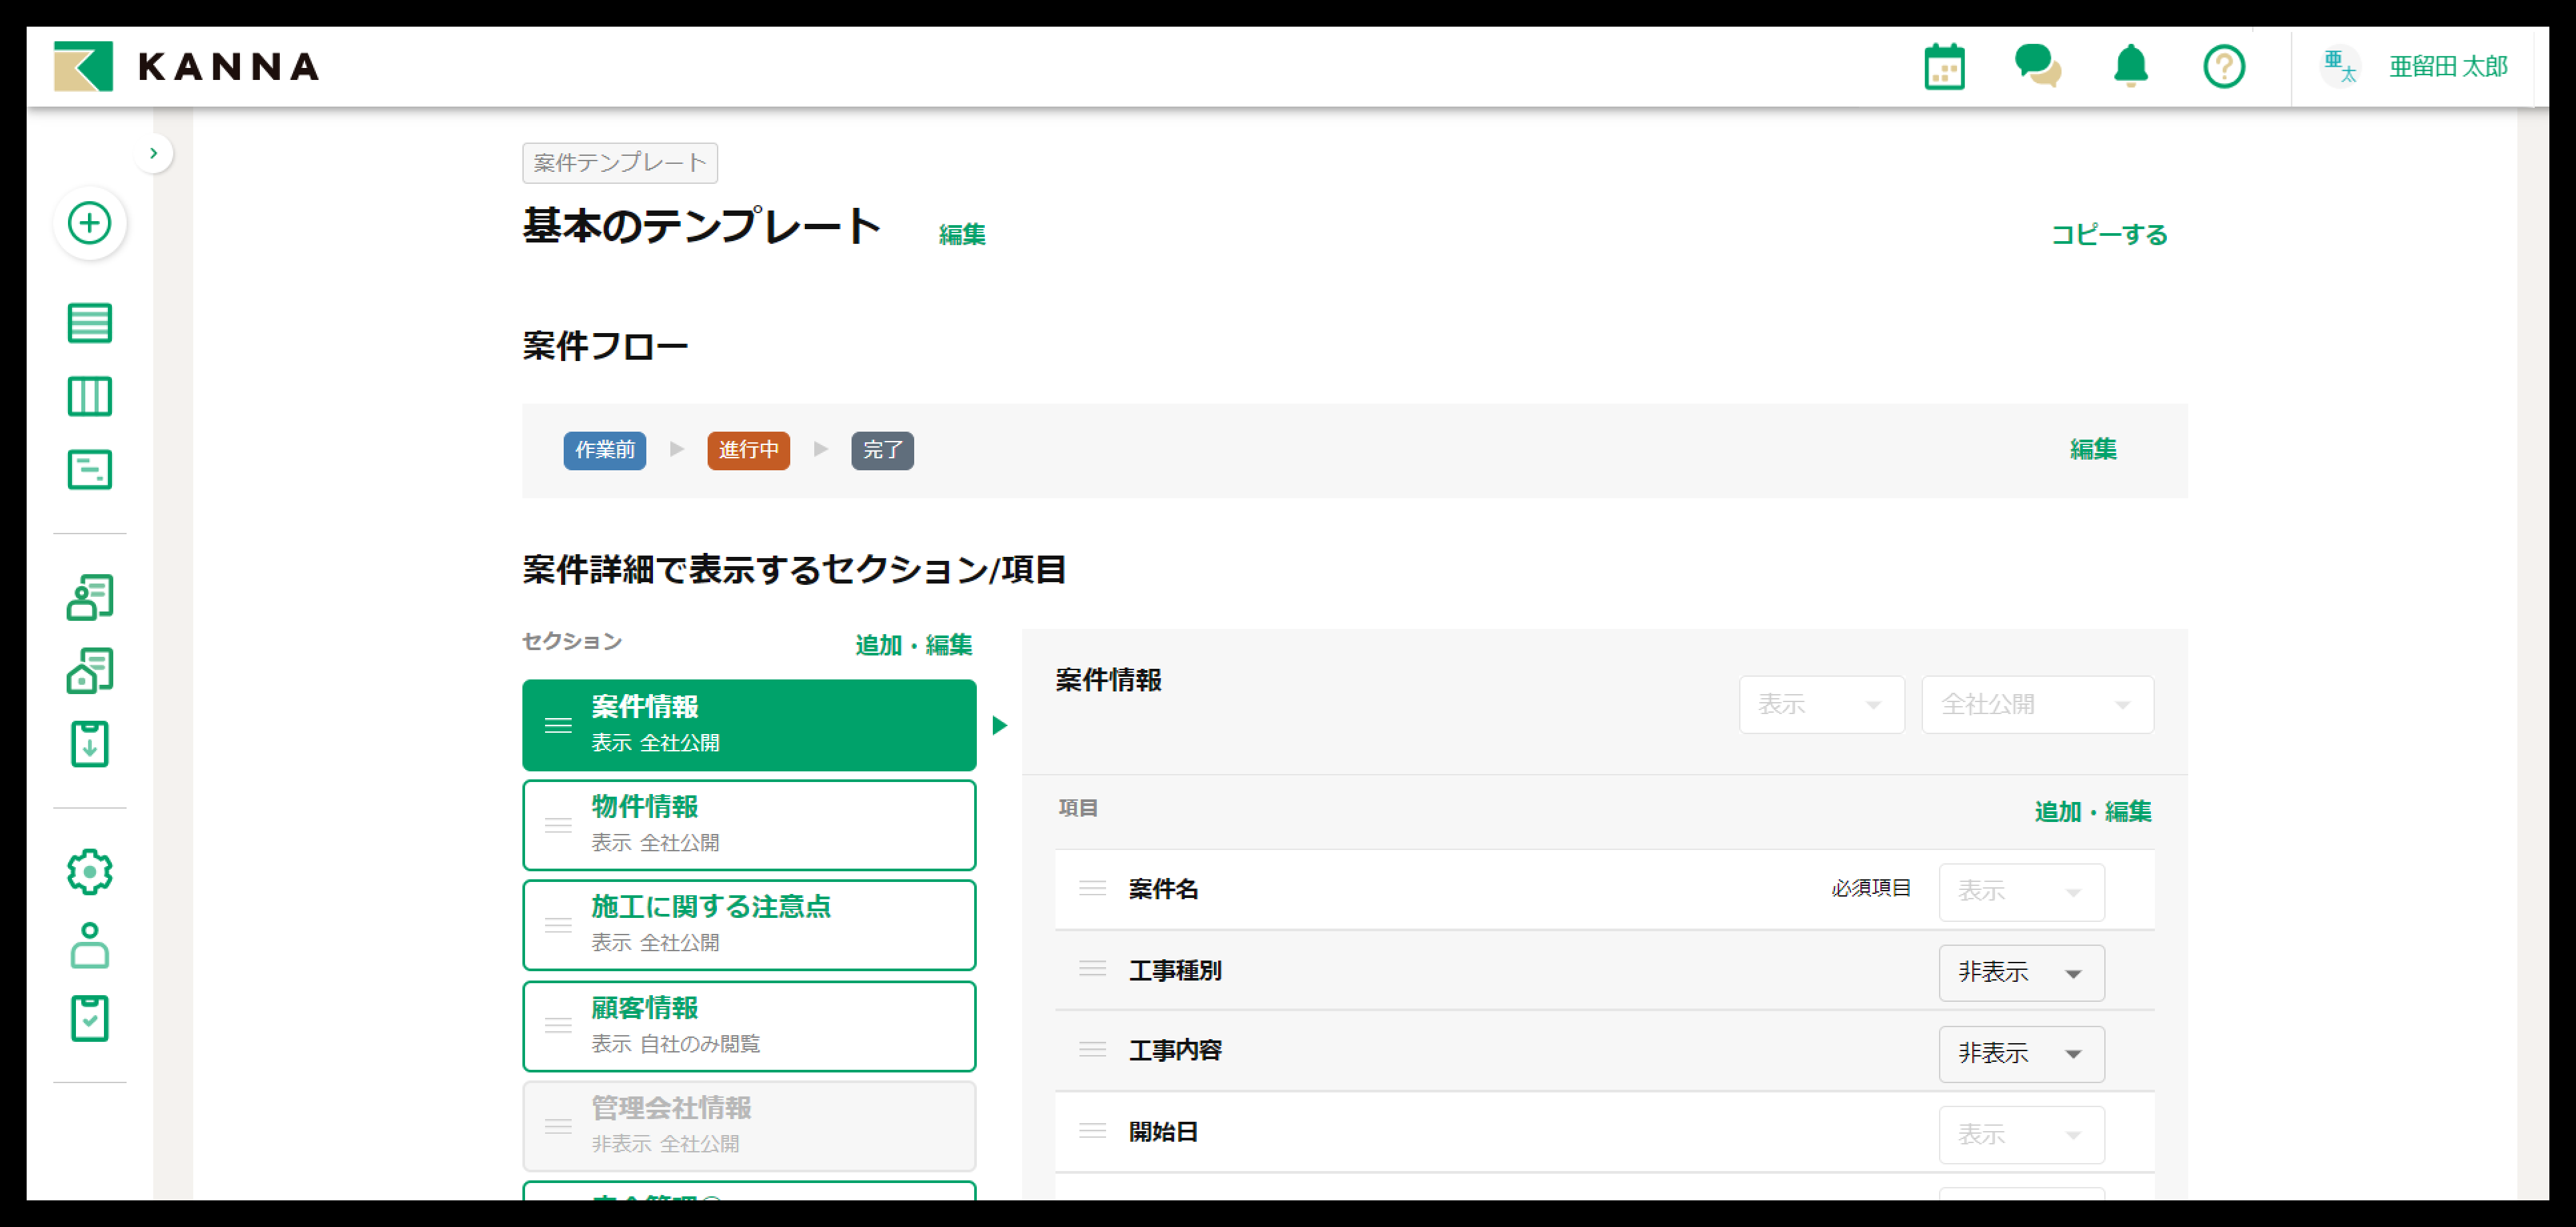
Task: Click 必須項目 label on 案件名 row
Action: pyautogui.click(x=1871, y=888)
